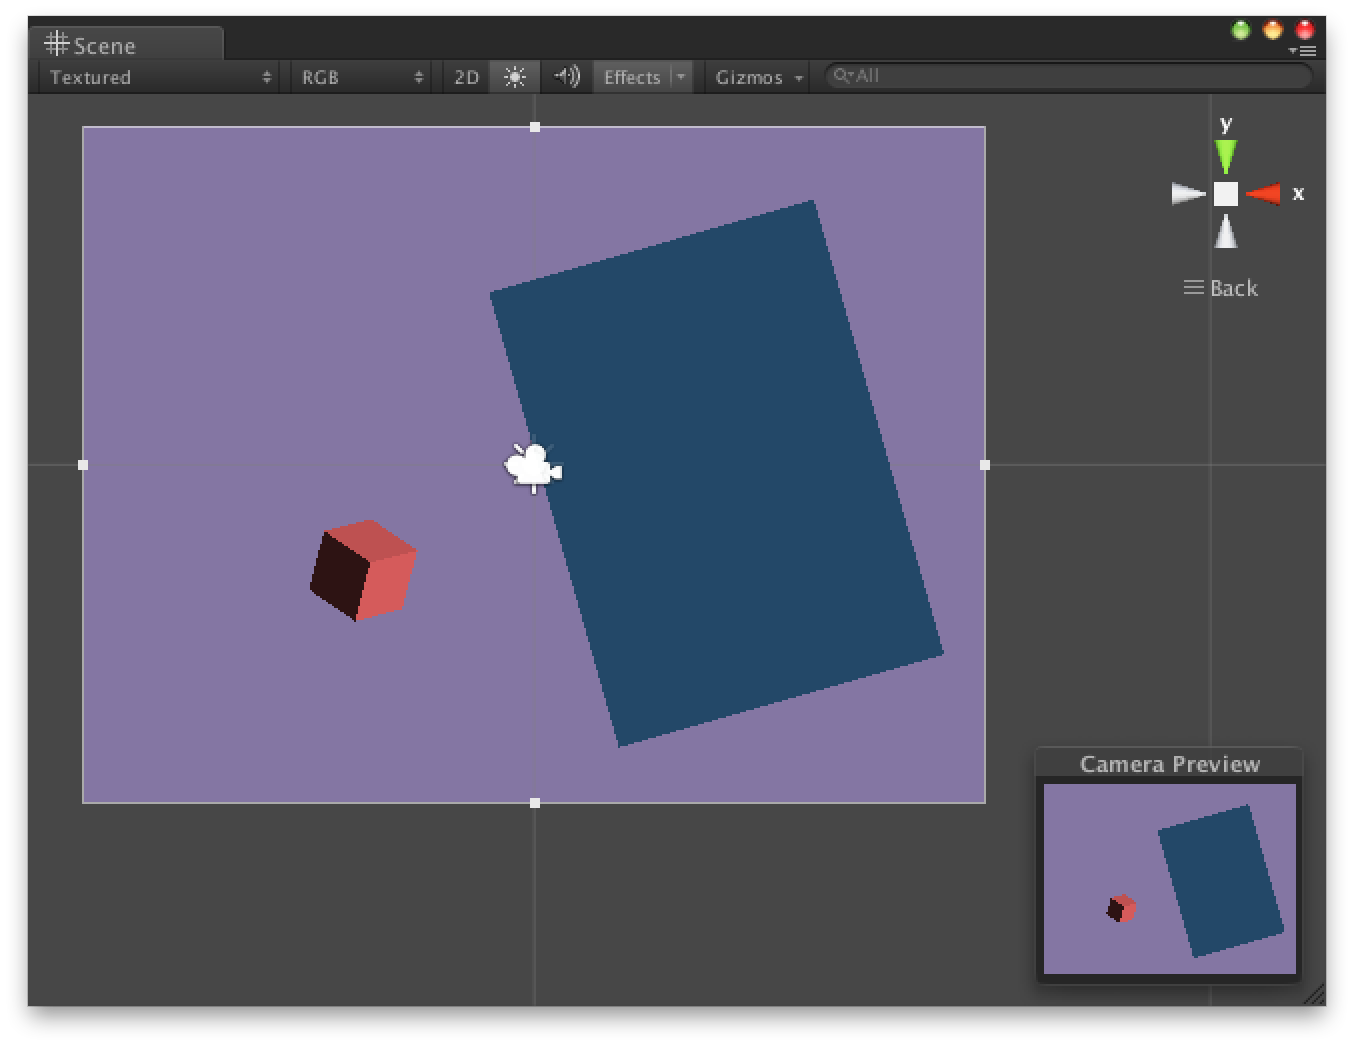Select the camera gizmo icon
The image size is (1354, 1046).
(x=533, y=466)
